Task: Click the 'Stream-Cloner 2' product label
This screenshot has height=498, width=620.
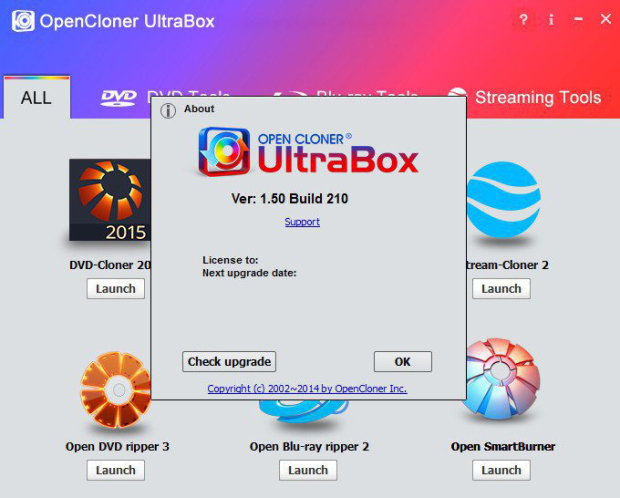Action: (508, 265)
